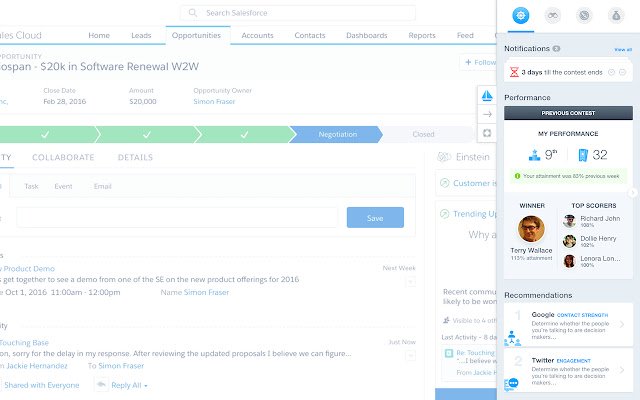Image resolution: width=640 pixels, height=400 pixels.
Task: Click the Visible to others people icon
Action: point(446,320)
